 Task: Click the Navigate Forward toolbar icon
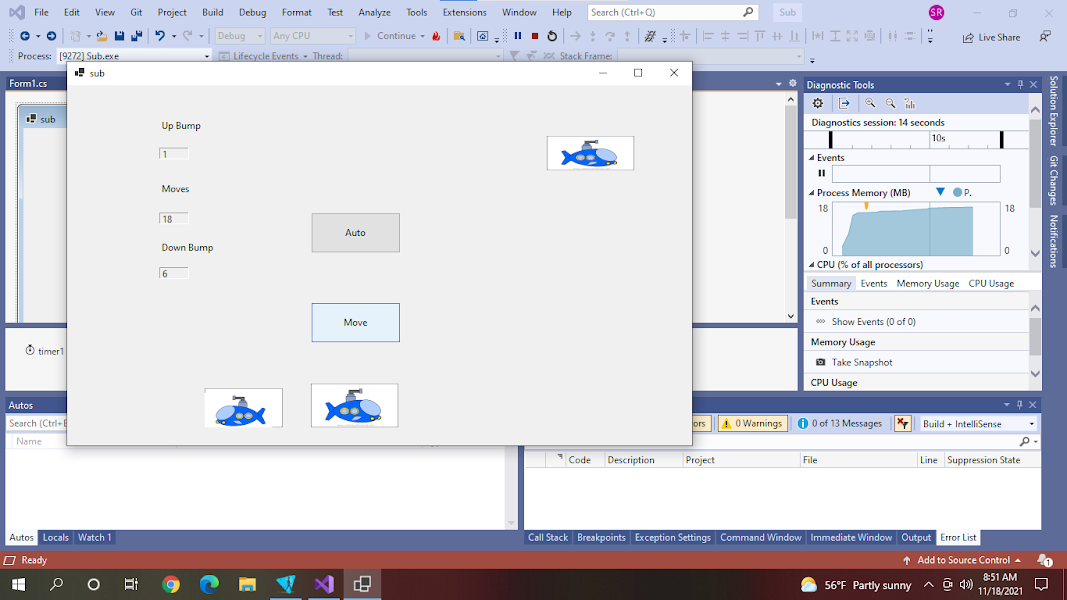pos(51,36)
